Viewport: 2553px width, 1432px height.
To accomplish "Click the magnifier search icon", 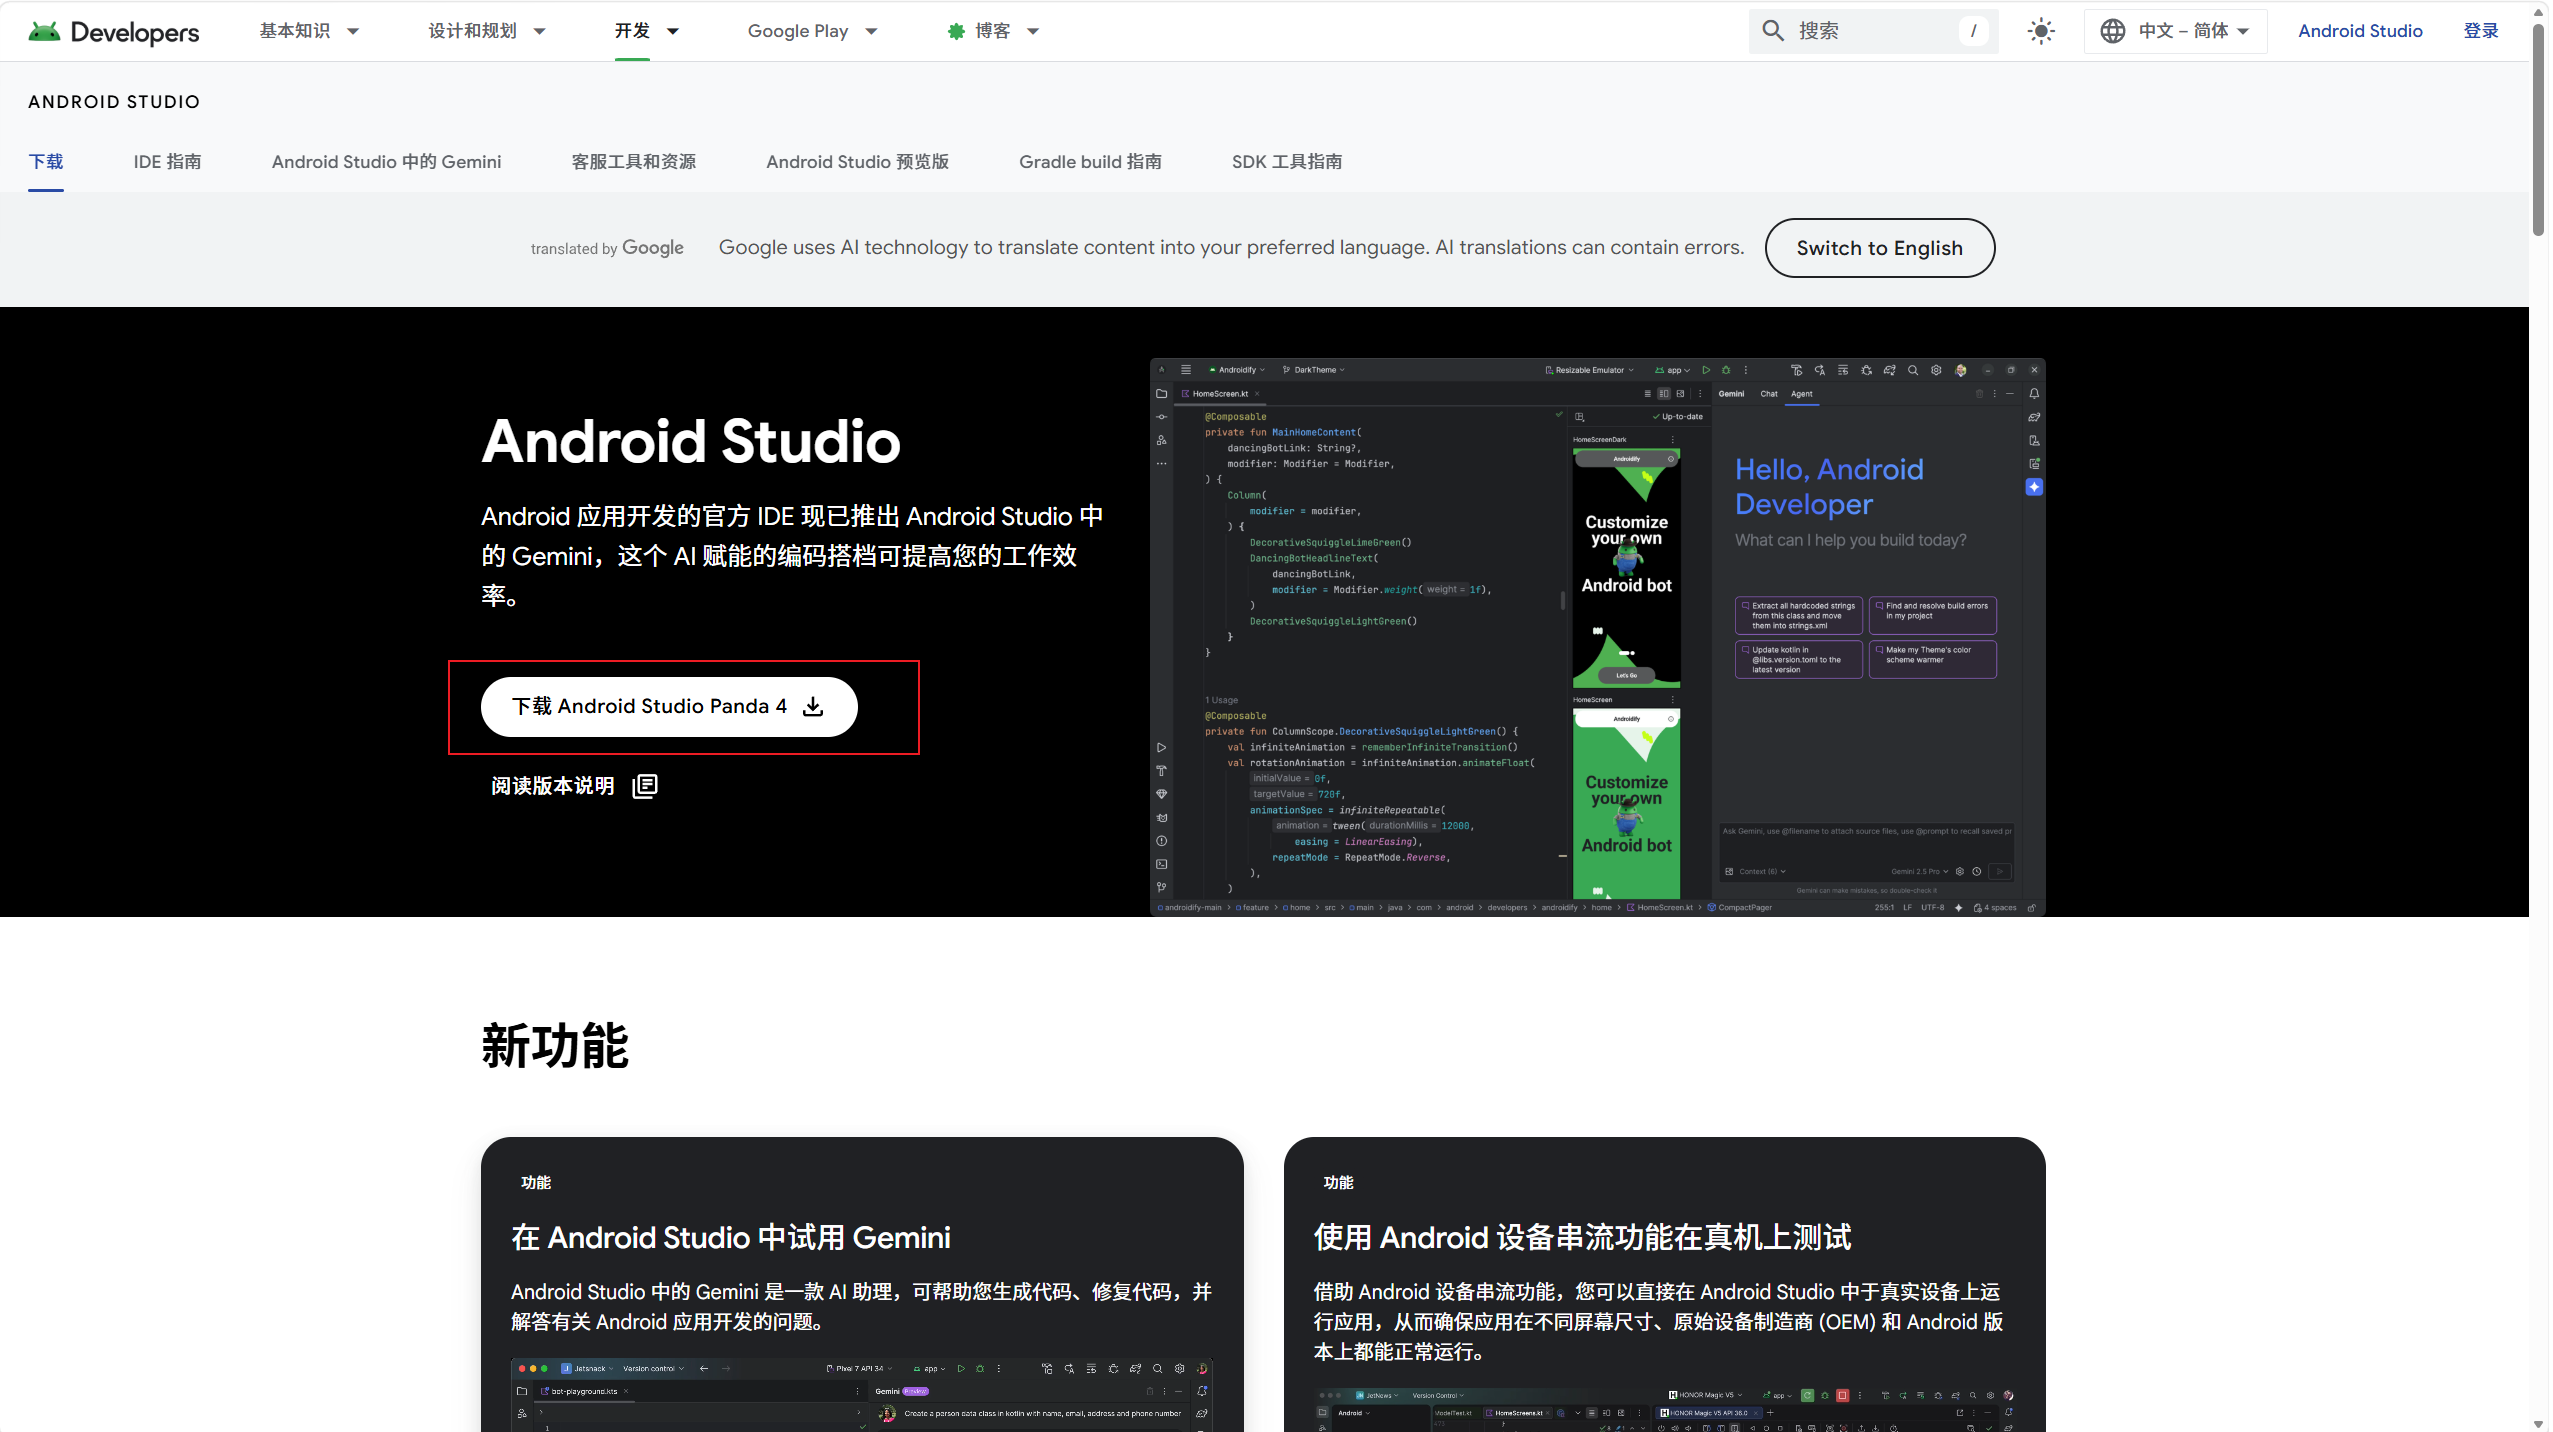I will pyautogui.click(x=1772, y=31).
